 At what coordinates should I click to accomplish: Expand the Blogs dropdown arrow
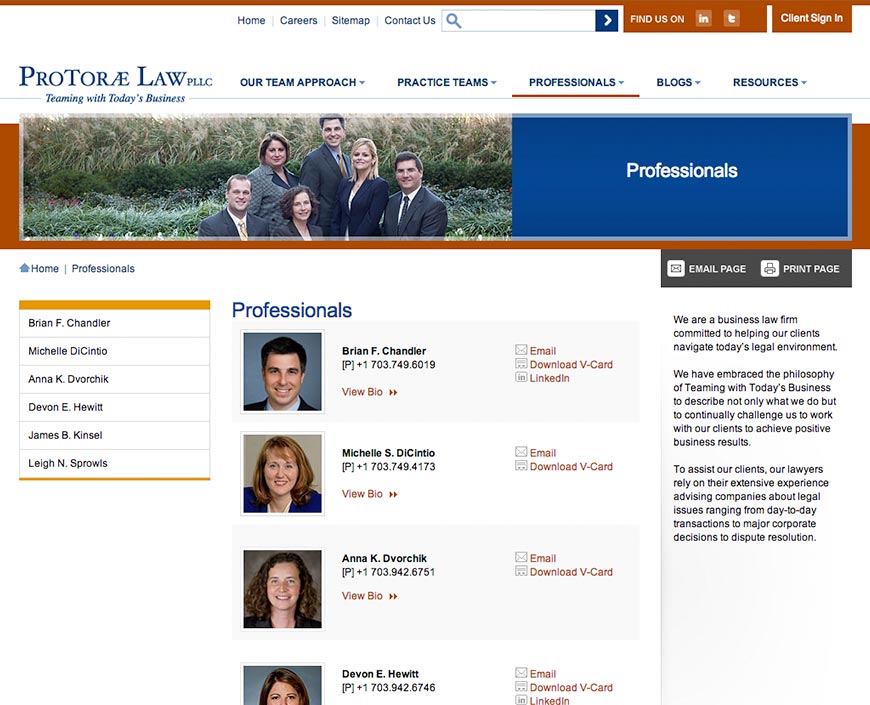698,83
